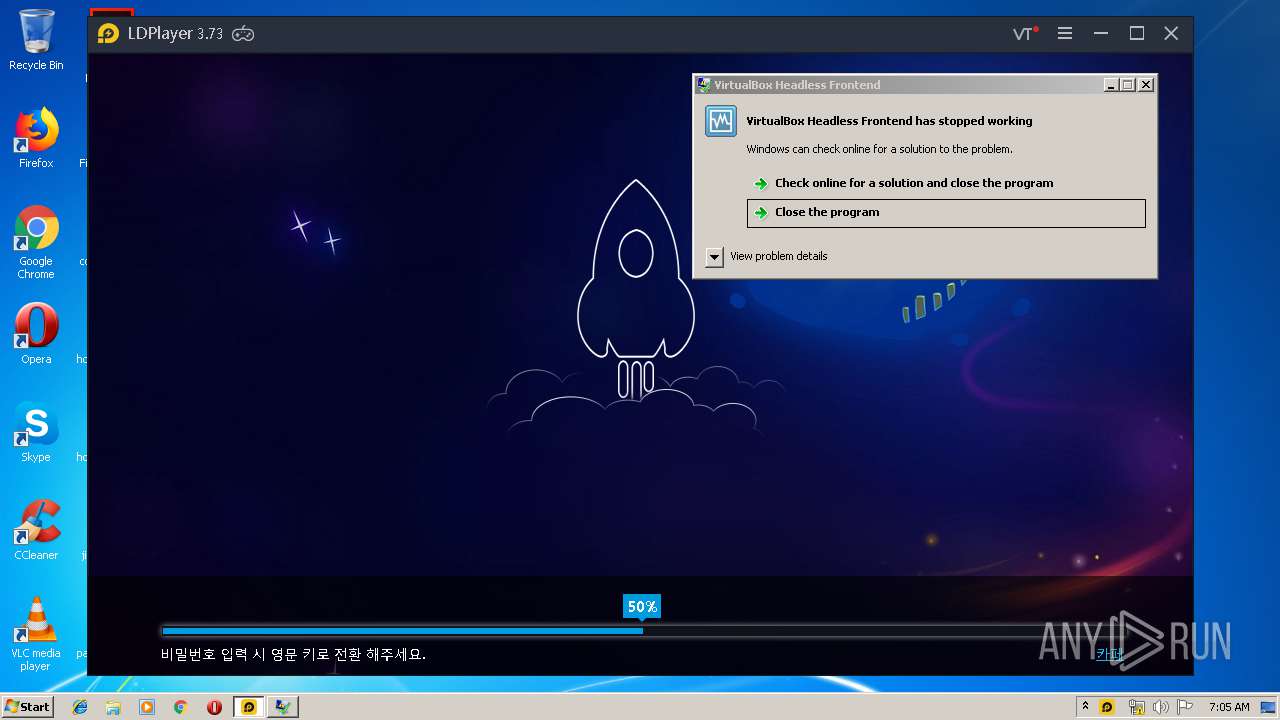Click the VT indicator in LDPlayer title bar
Screen dimensions: 1280x720
(1025, 33)
